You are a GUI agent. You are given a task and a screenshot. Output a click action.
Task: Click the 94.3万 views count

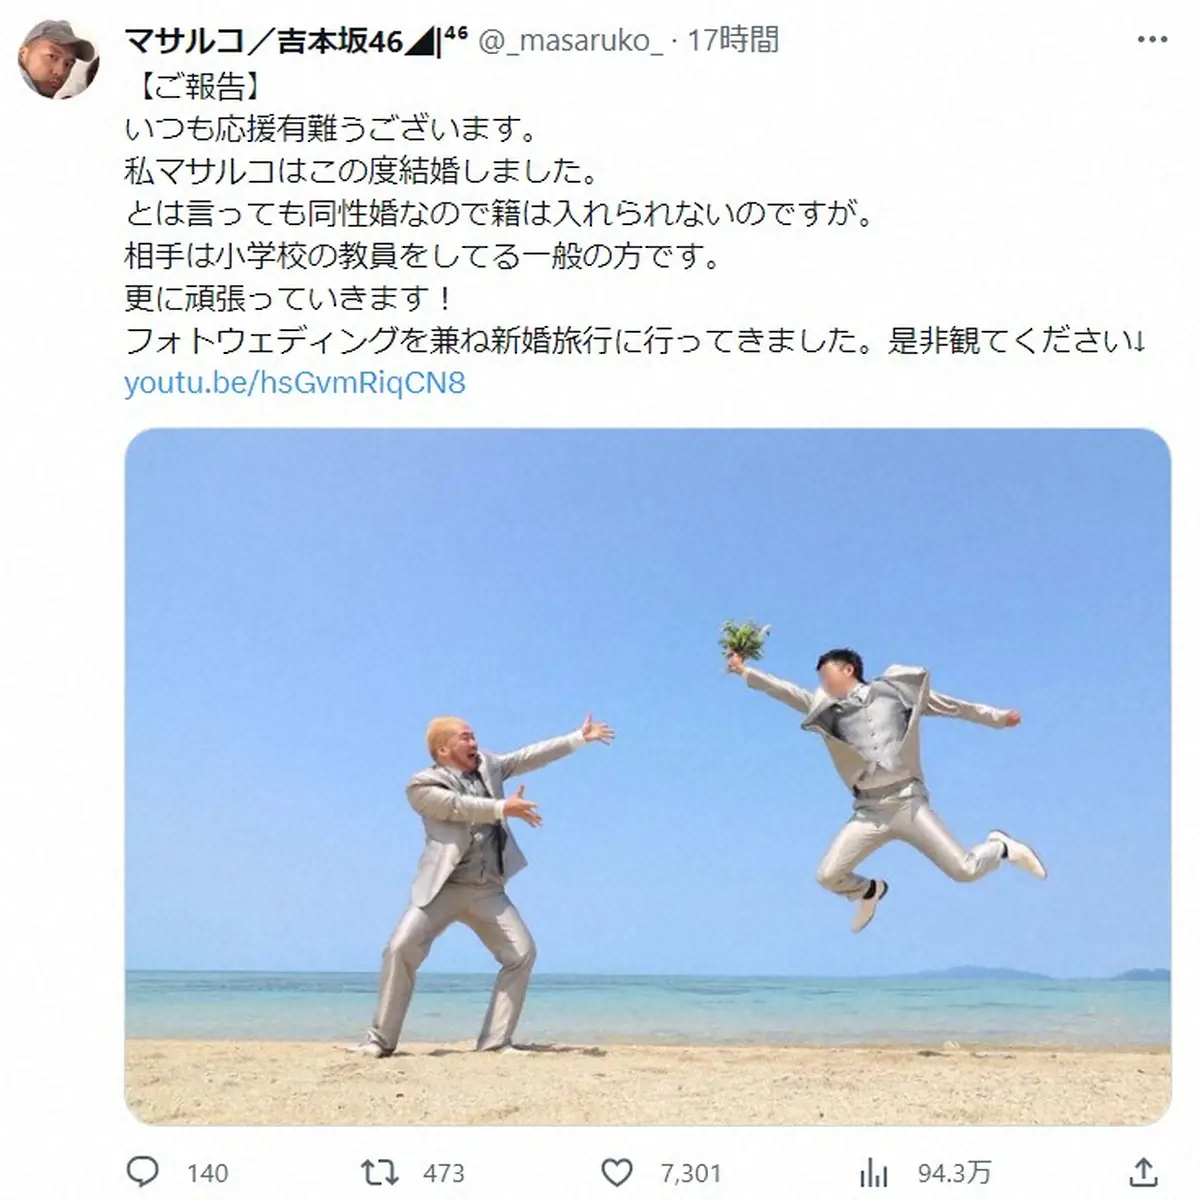[954, 1173]
